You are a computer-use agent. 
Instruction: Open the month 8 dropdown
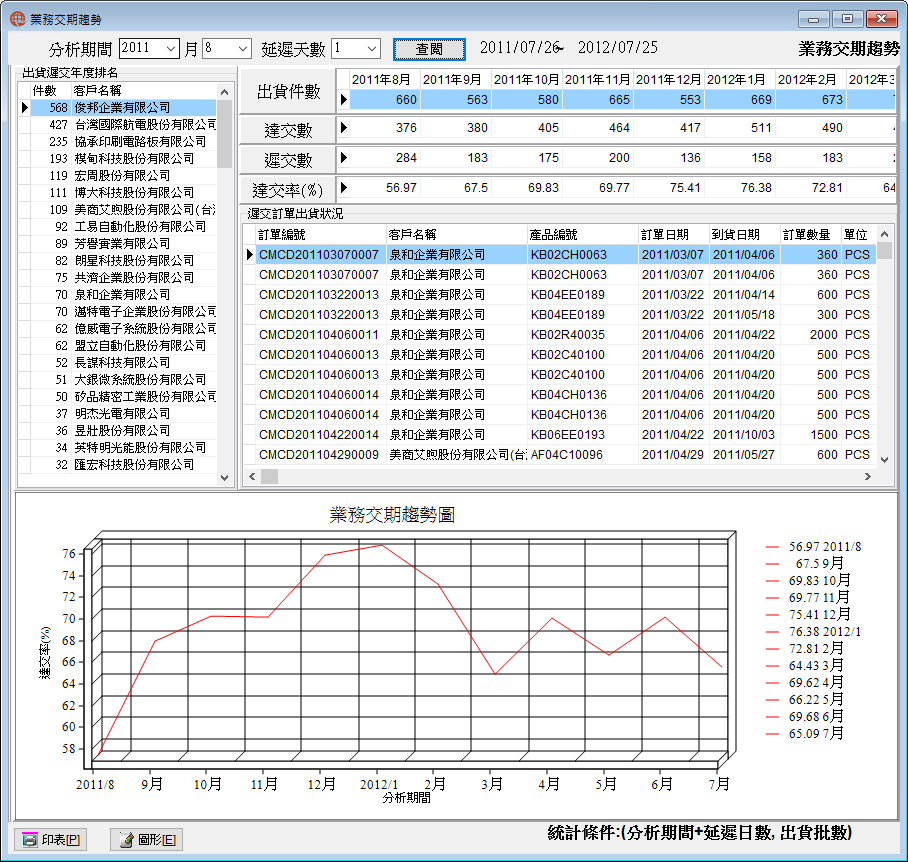(243, 49)
